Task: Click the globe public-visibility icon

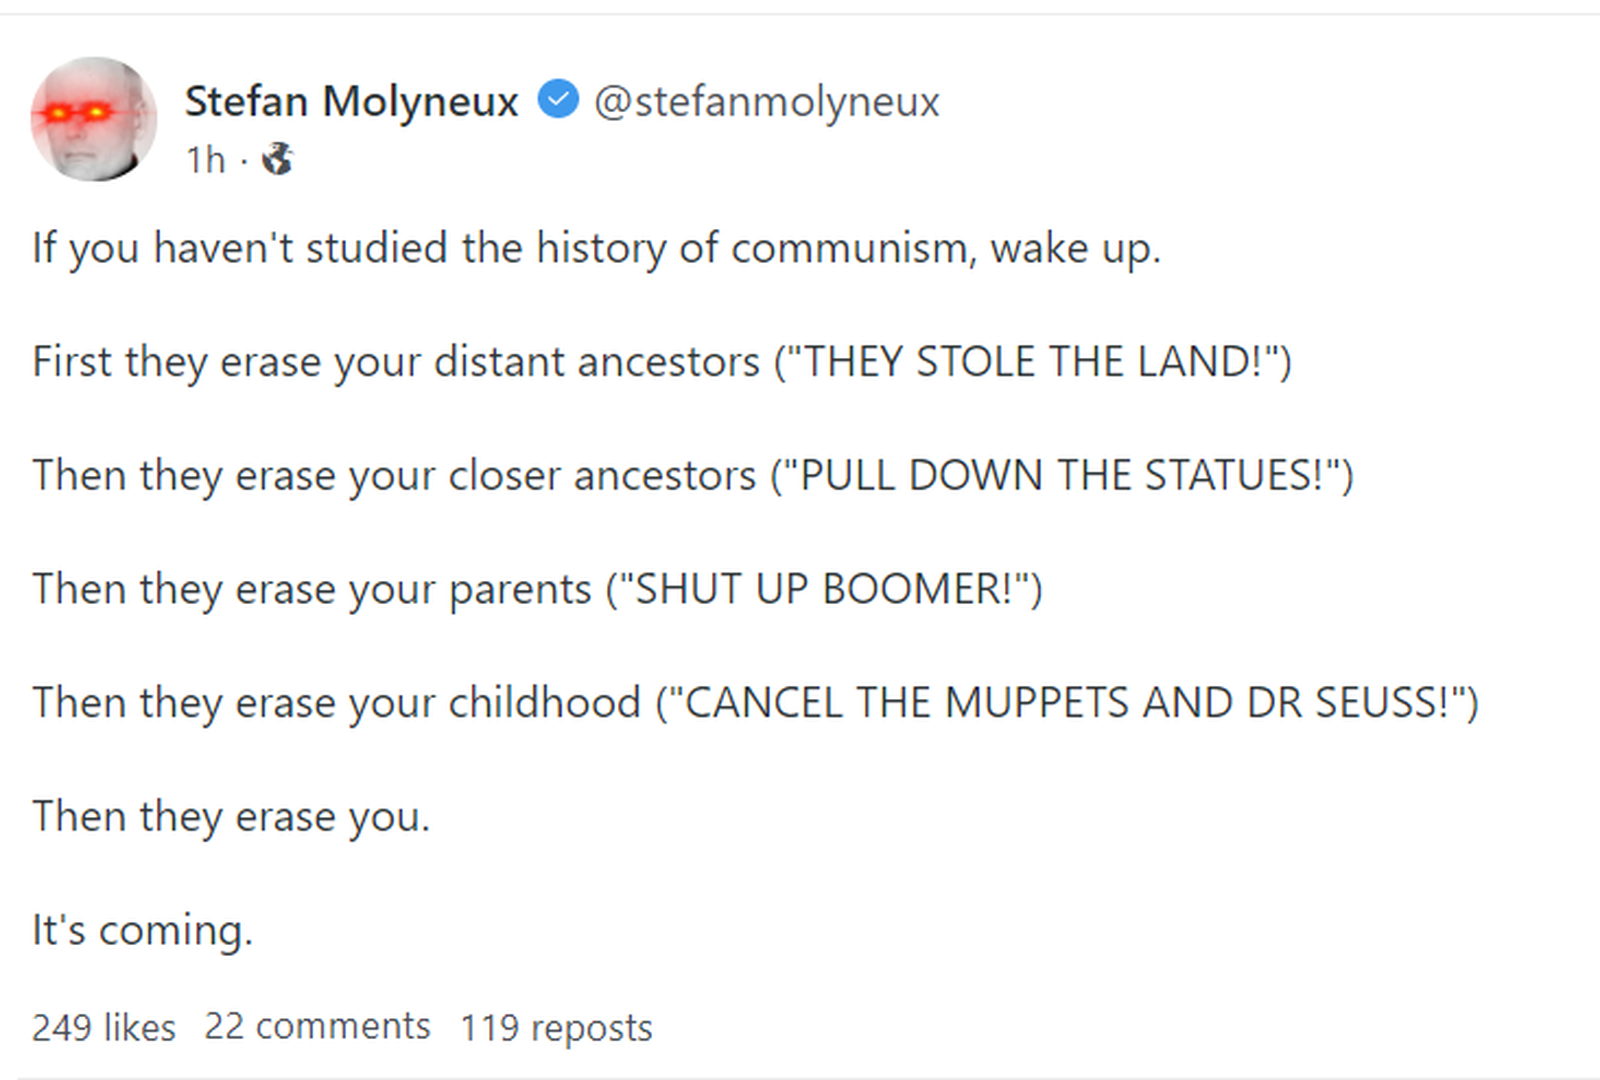Action: (x=277, y=159)
